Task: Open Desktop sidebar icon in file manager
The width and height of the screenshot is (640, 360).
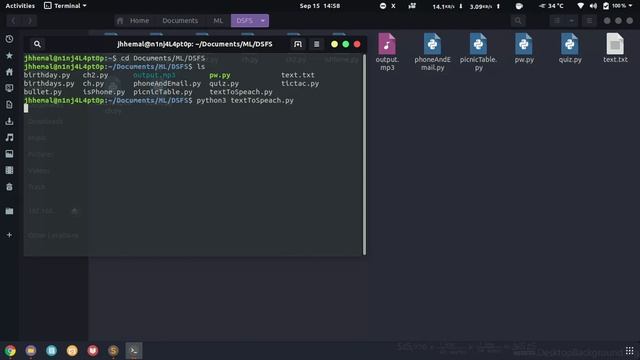Action: click(9, 88)
